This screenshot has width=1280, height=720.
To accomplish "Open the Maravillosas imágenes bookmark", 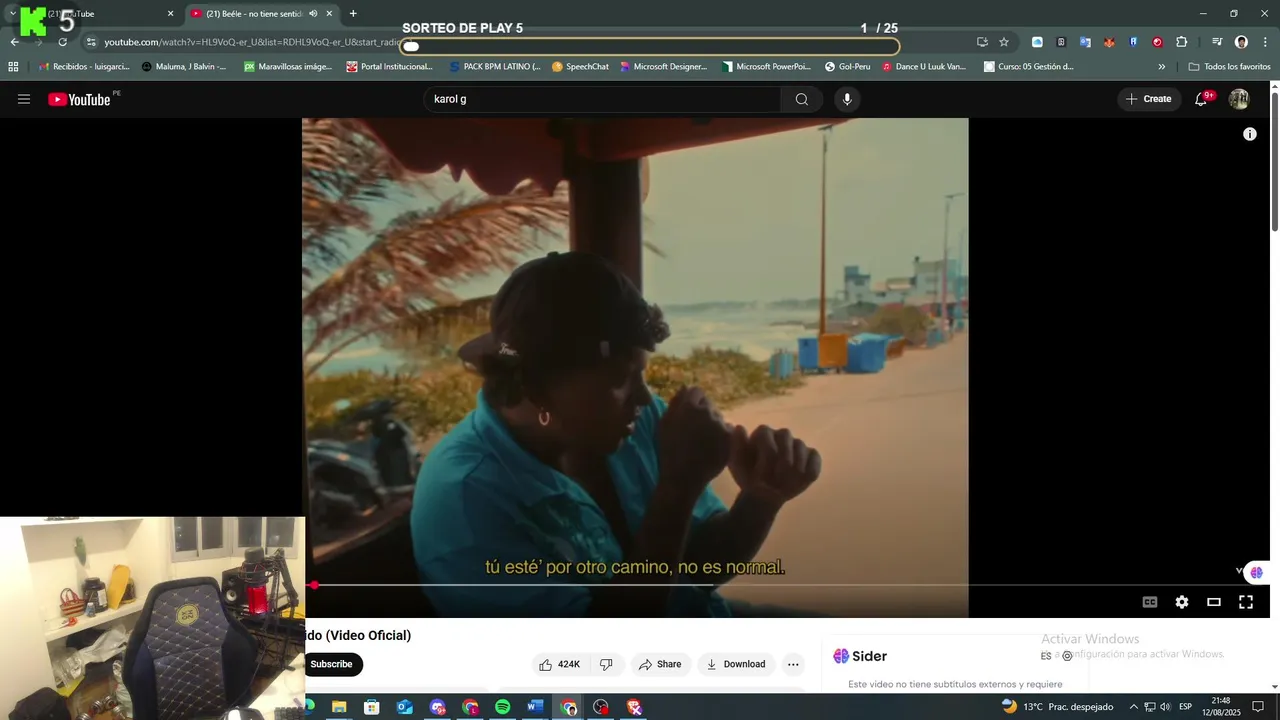I will 288,67.
